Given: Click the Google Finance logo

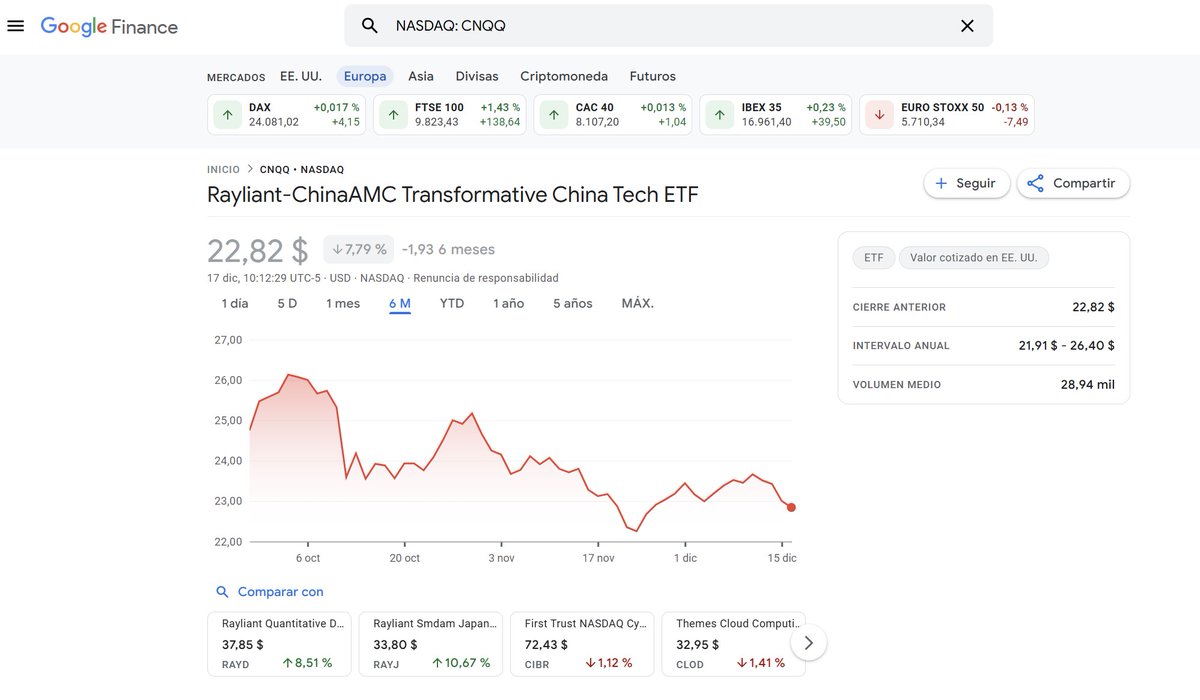Looking at the screenshot, I should point(109,27).
